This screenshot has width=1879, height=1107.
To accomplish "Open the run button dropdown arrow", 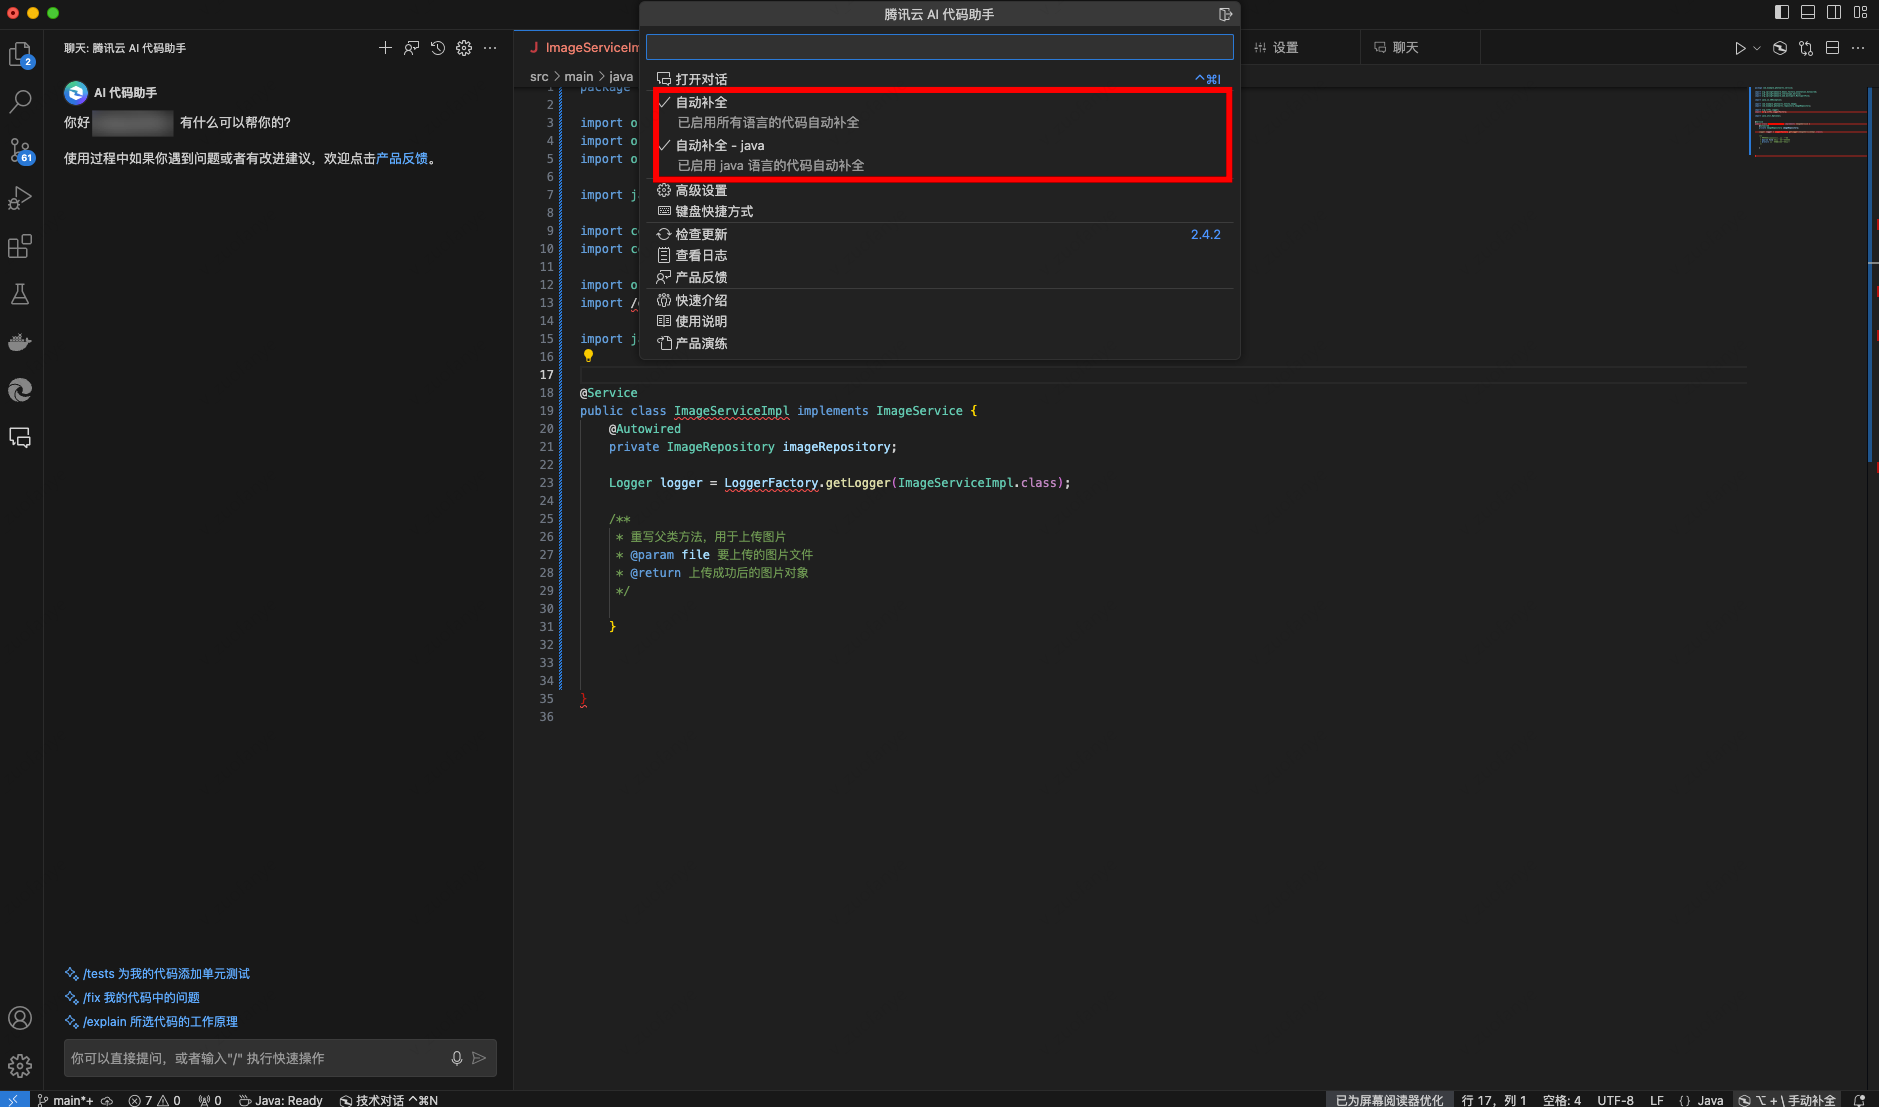I will pos(1757,48).
